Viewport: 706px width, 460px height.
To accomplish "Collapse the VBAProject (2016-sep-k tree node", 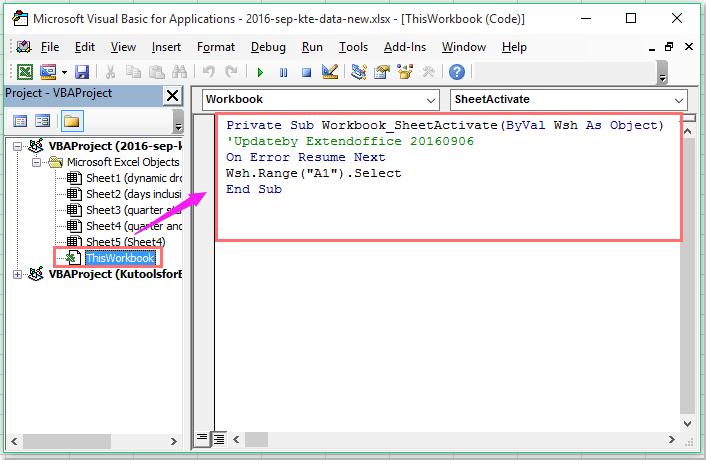I will (x=17, y=146).
